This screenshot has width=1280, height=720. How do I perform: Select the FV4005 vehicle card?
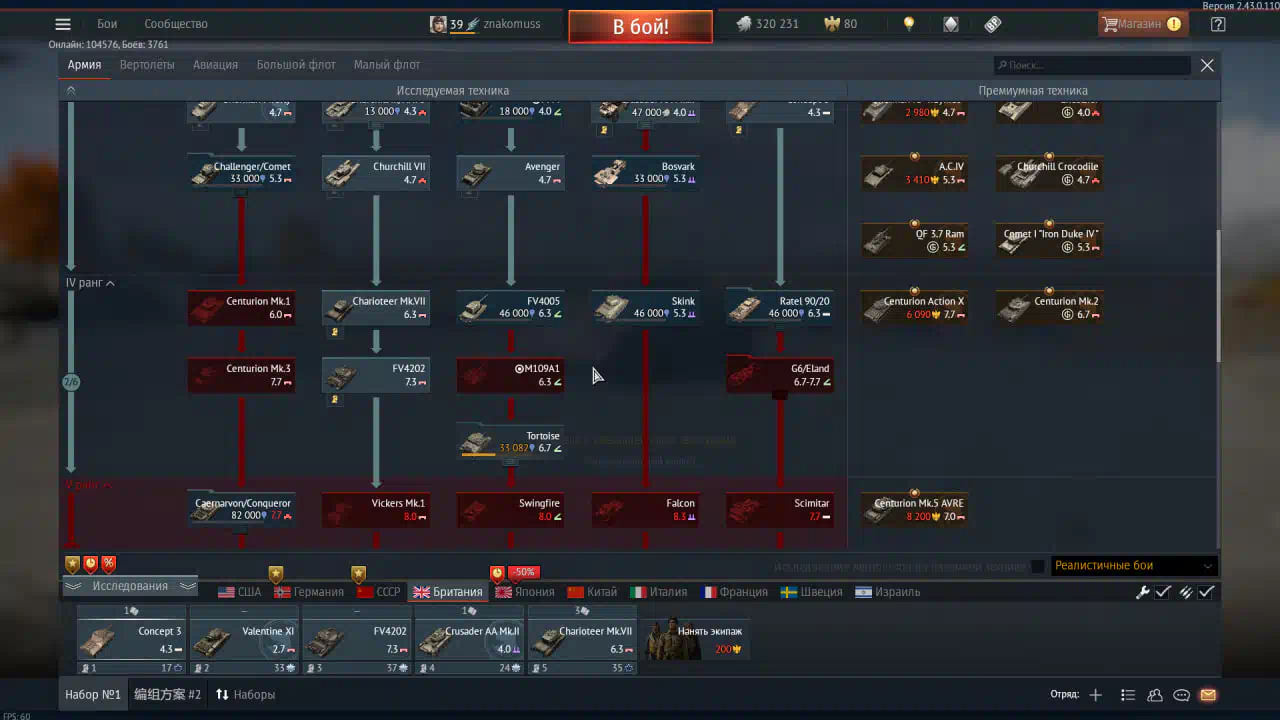coord(511,307)
